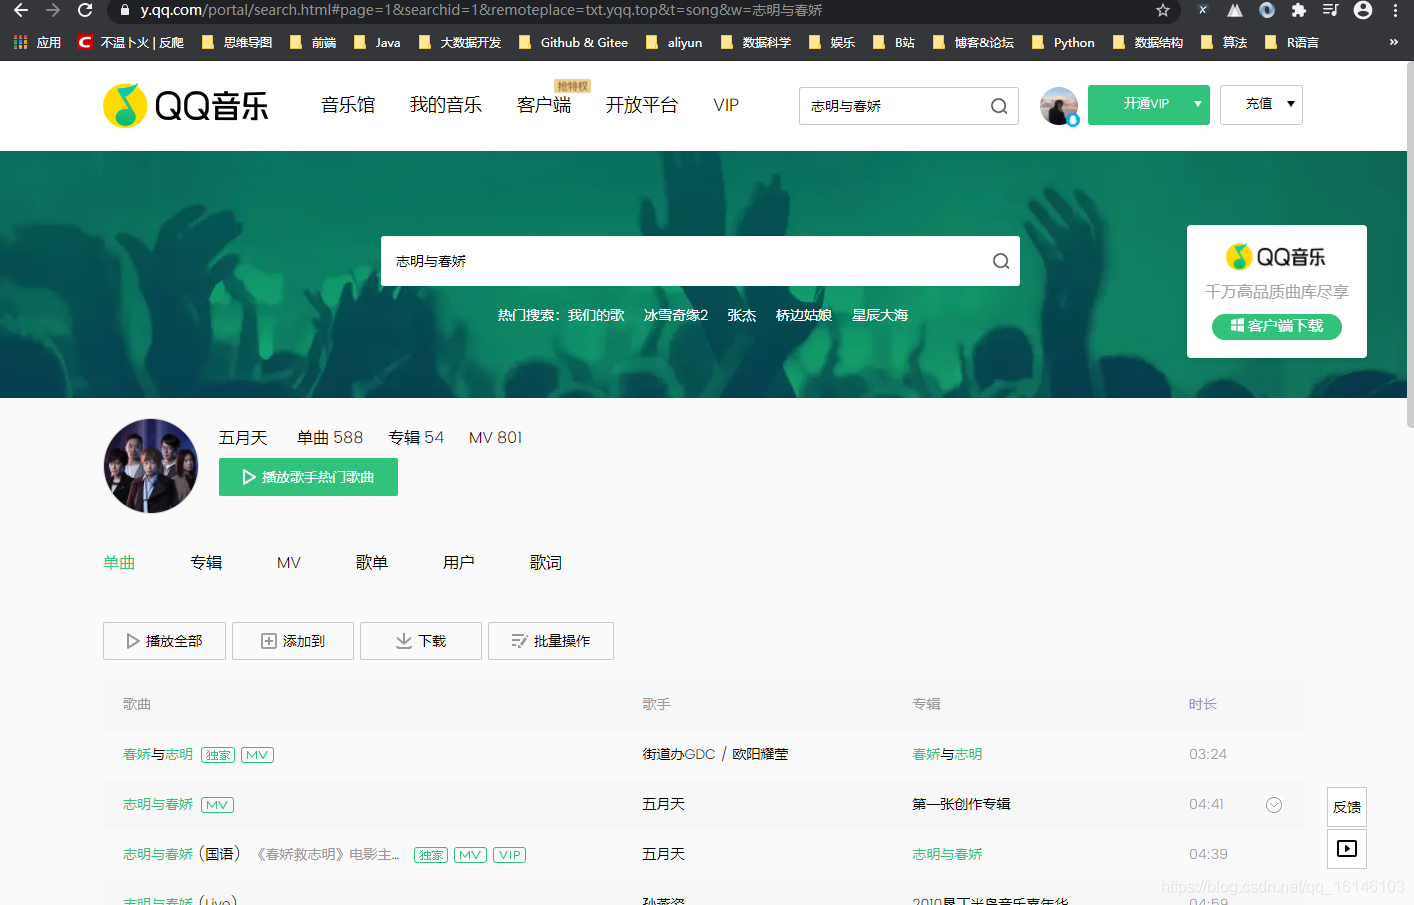The width and height of the screenshot is (1414, 905).
Task: Click the 添加到 add-to button
Action: (293, 641)
